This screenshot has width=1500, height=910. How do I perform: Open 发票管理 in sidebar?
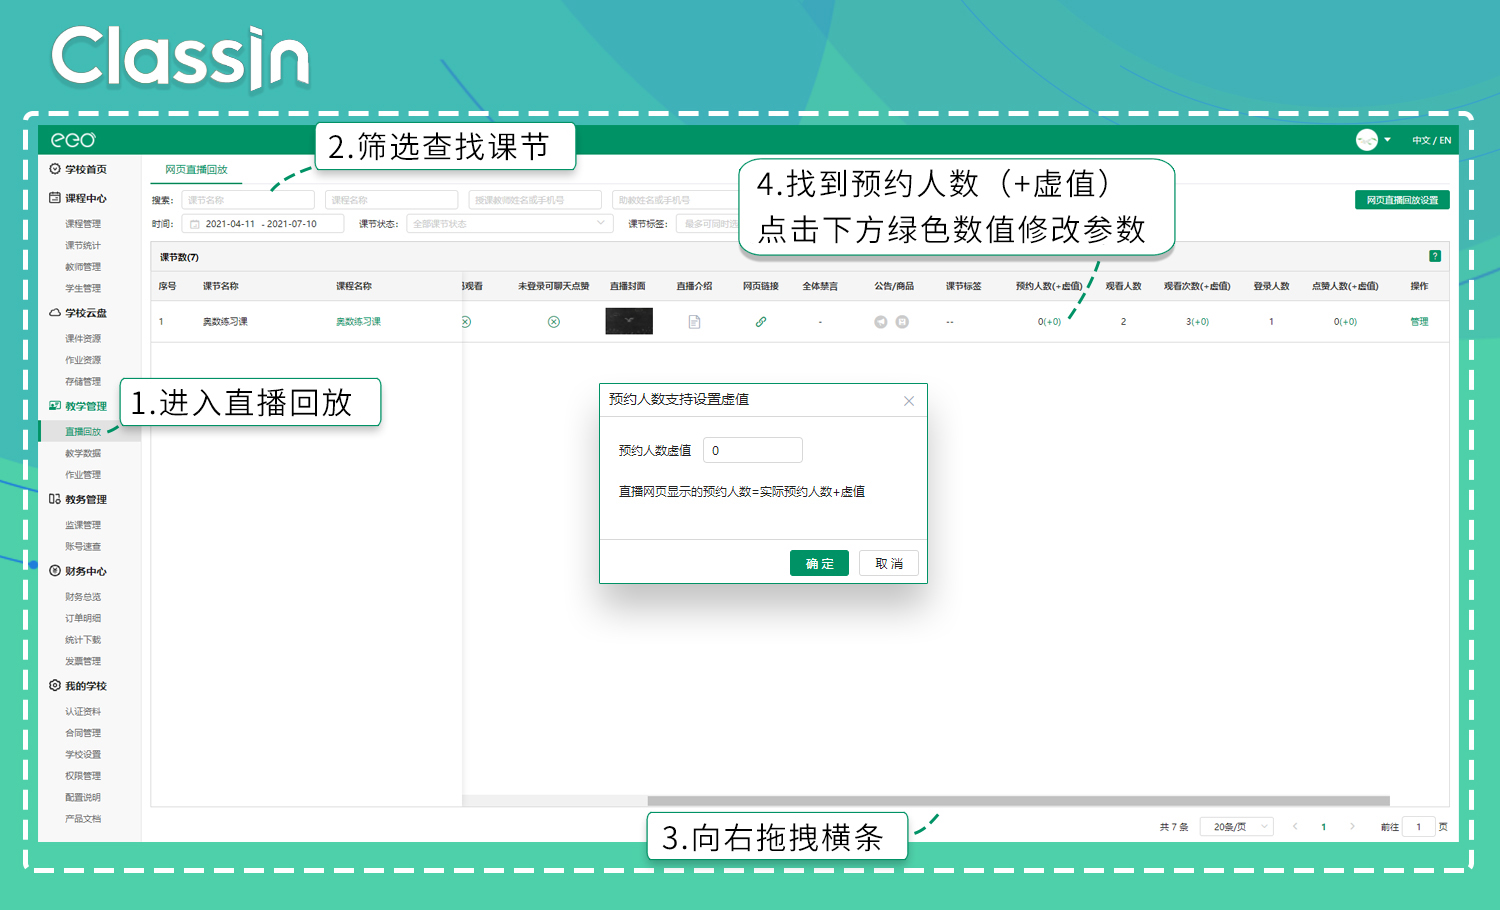83,661
